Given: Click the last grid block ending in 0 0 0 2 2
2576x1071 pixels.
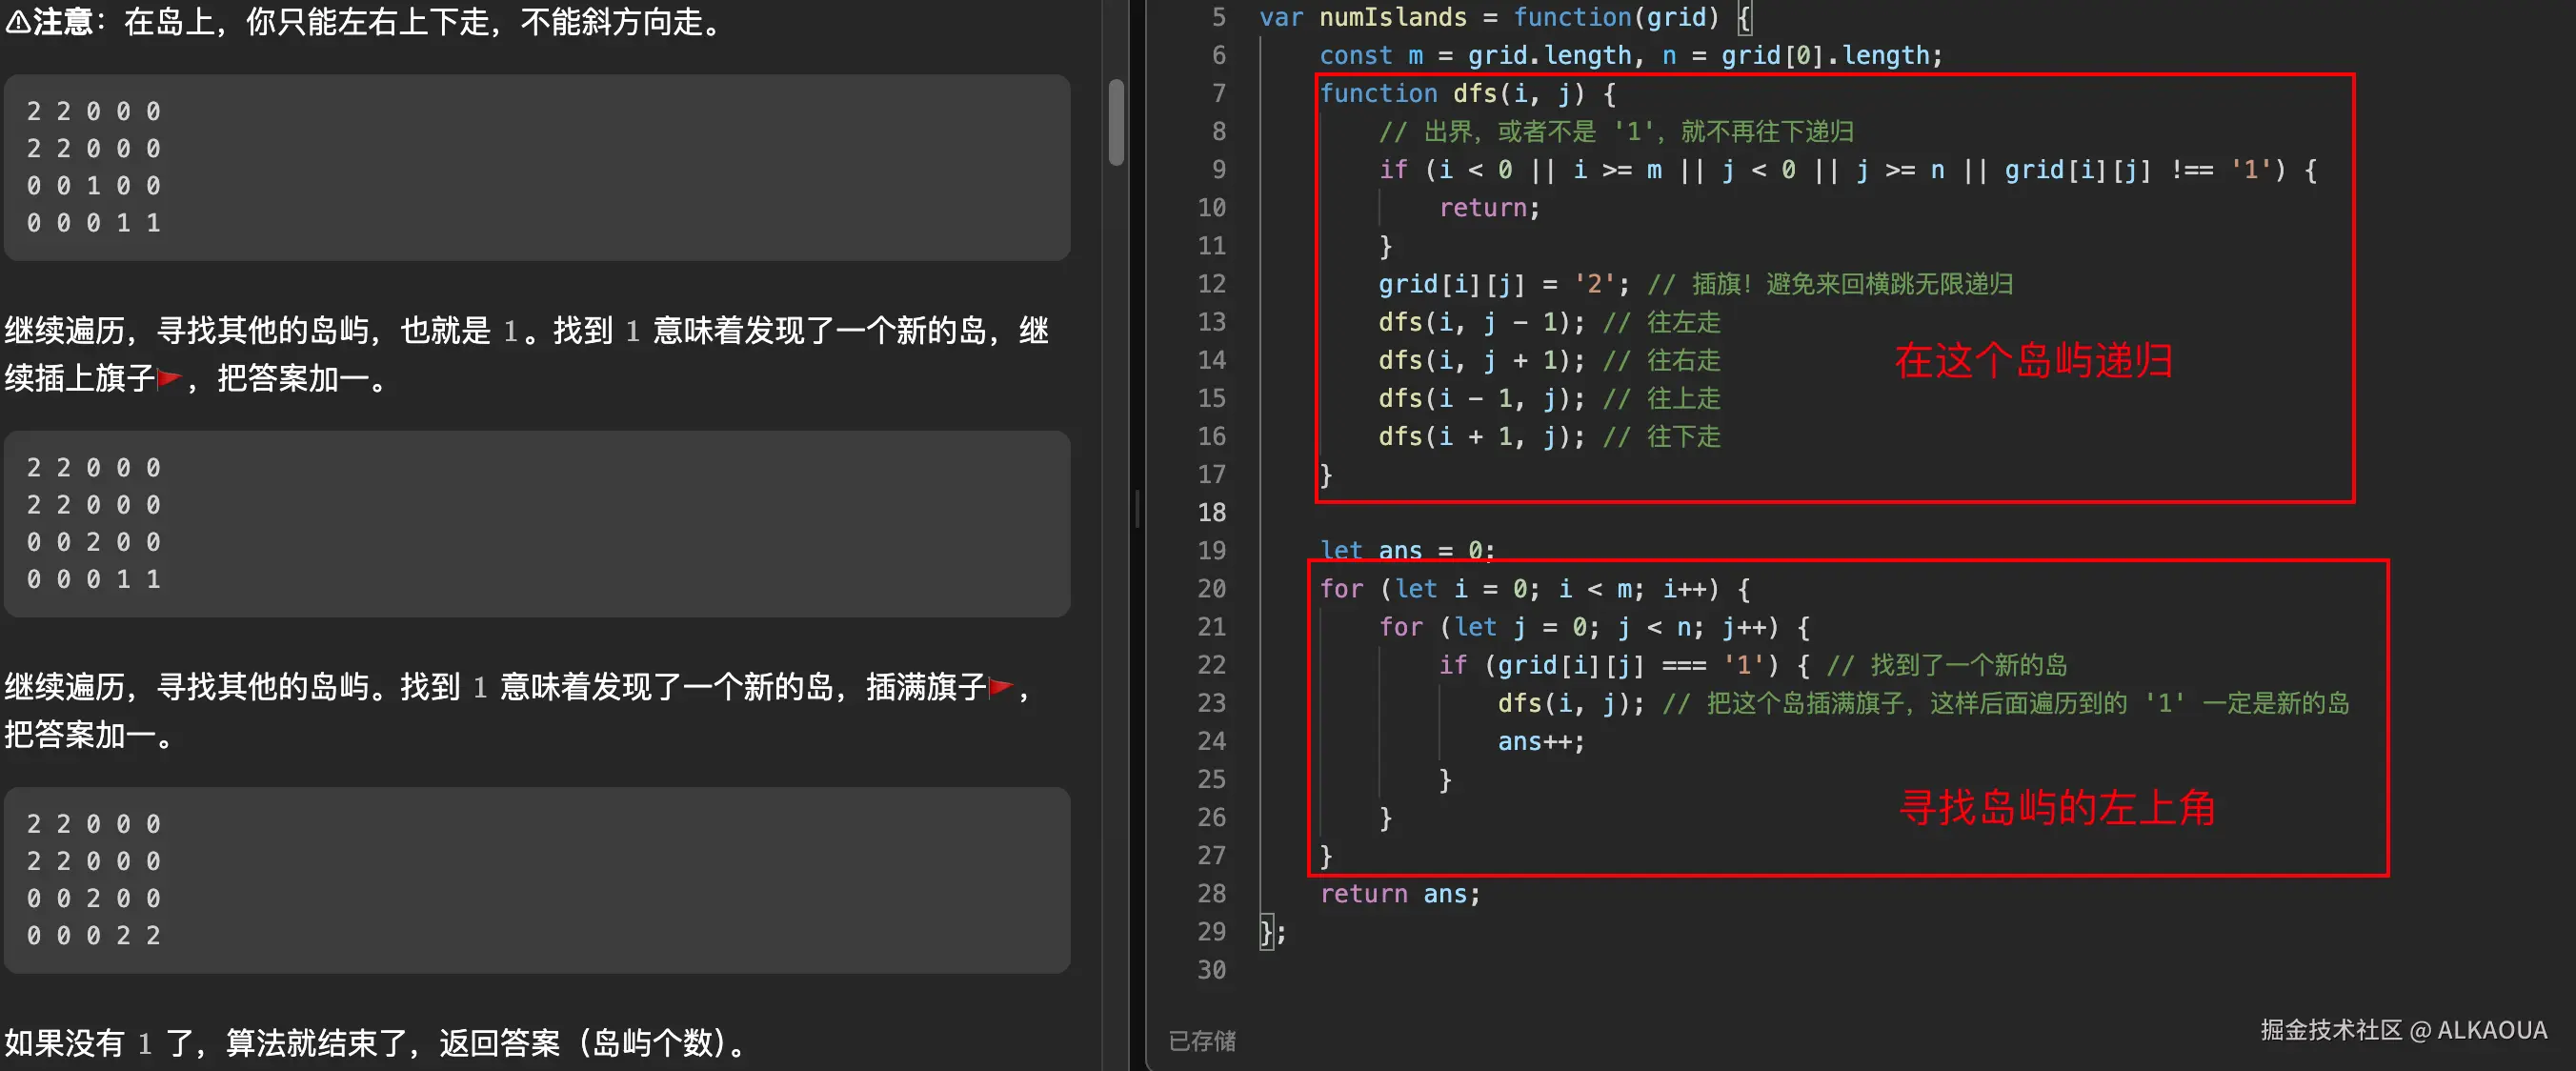Looking at the screenshot, I should click(536, 879).
